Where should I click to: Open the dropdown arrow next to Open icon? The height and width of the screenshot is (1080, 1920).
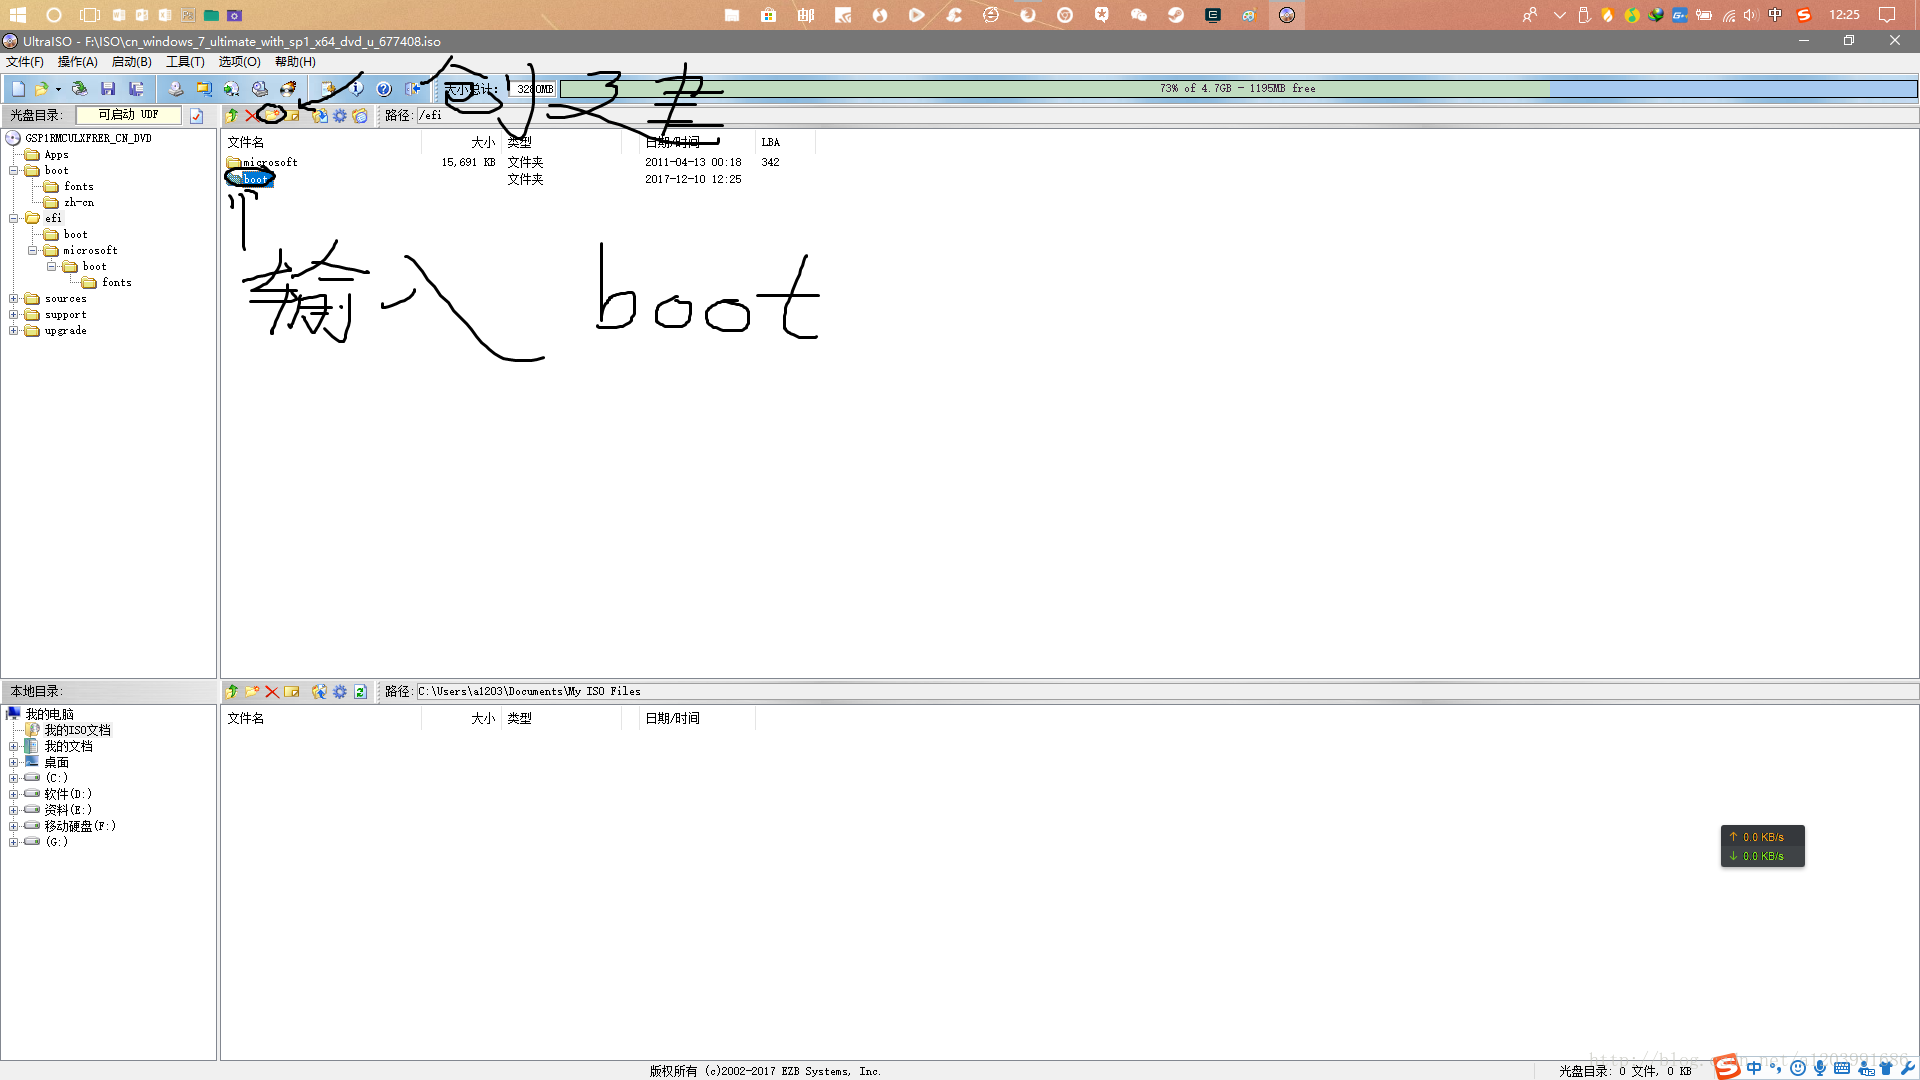click(x=58, y=89)
